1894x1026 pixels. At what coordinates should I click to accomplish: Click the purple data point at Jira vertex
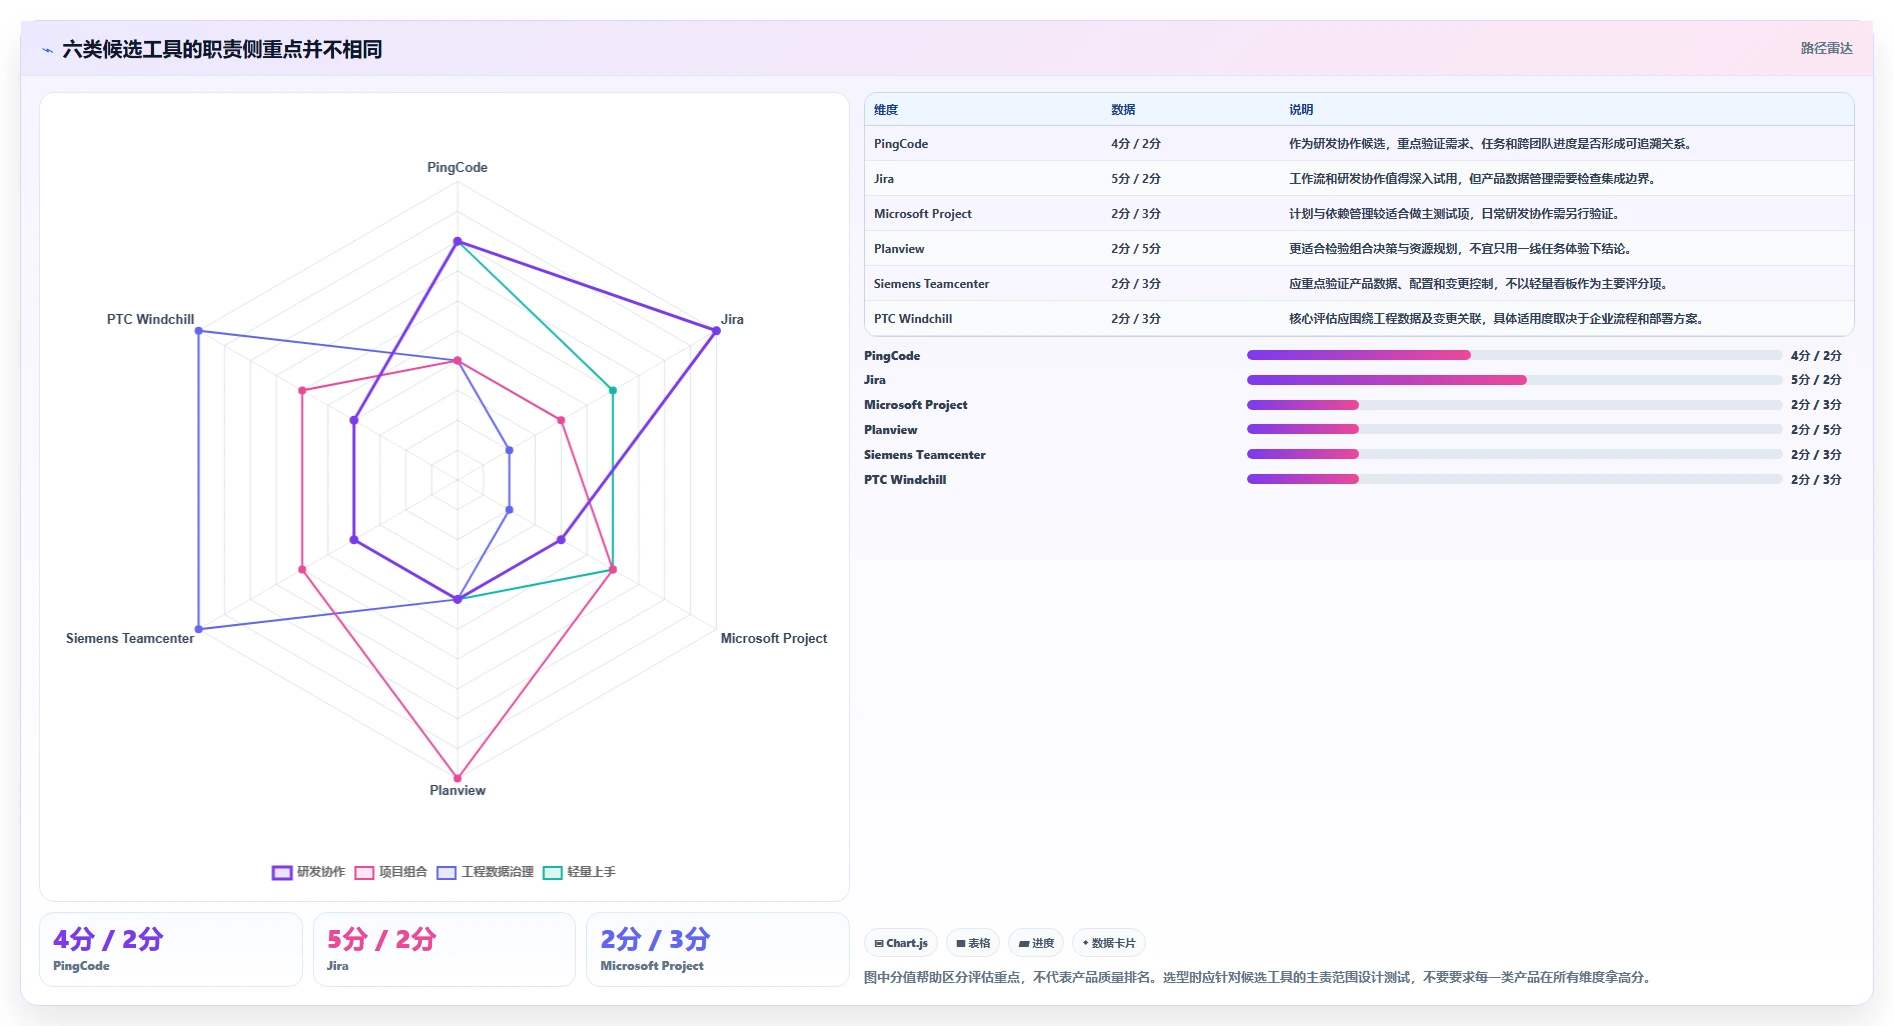click(x=716, y=331)
